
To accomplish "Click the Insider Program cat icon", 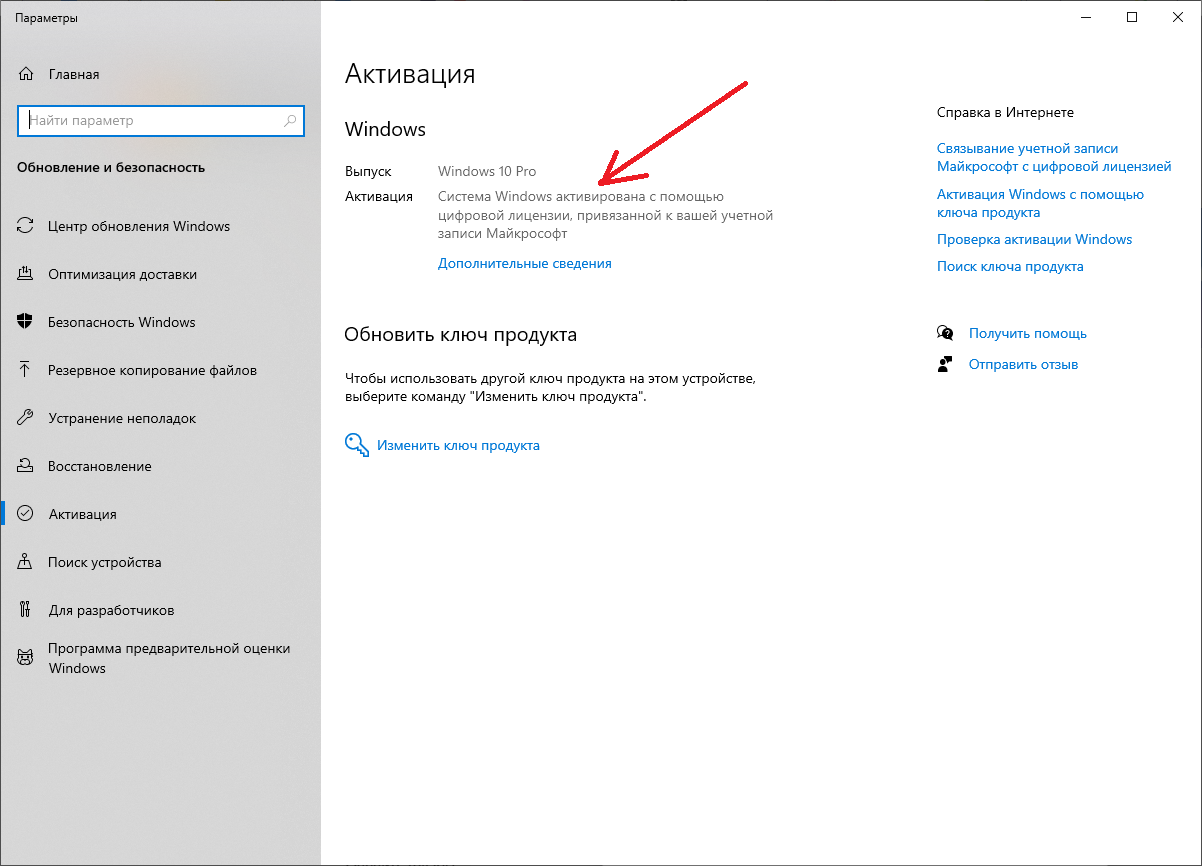I will (26, 658).
